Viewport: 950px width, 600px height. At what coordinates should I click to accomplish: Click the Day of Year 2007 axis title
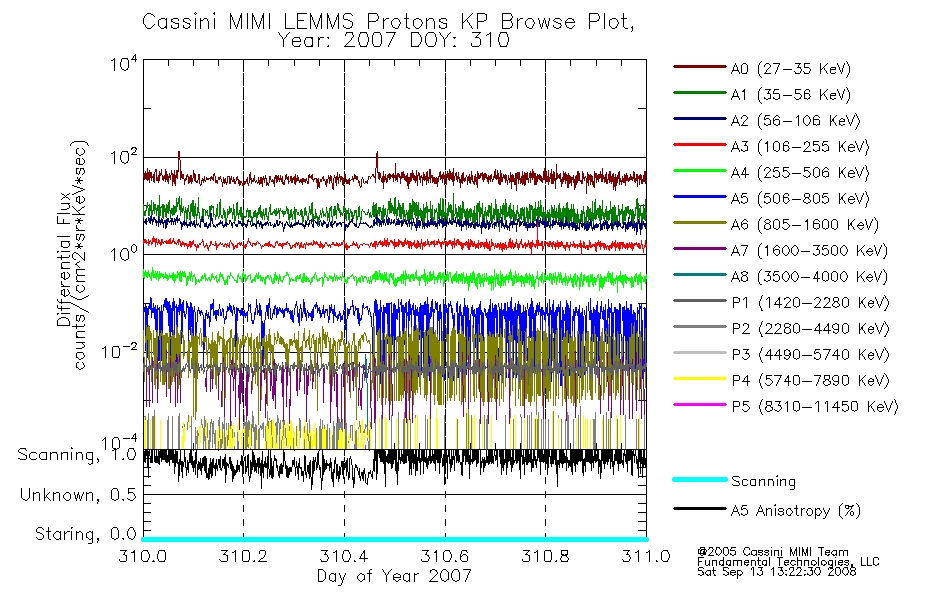tap(394, 576)
